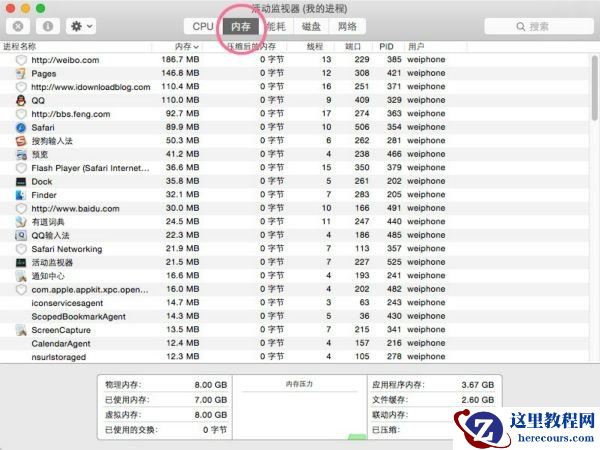
Task: Click the 有道词典 icon
Action: coord(21,222)
